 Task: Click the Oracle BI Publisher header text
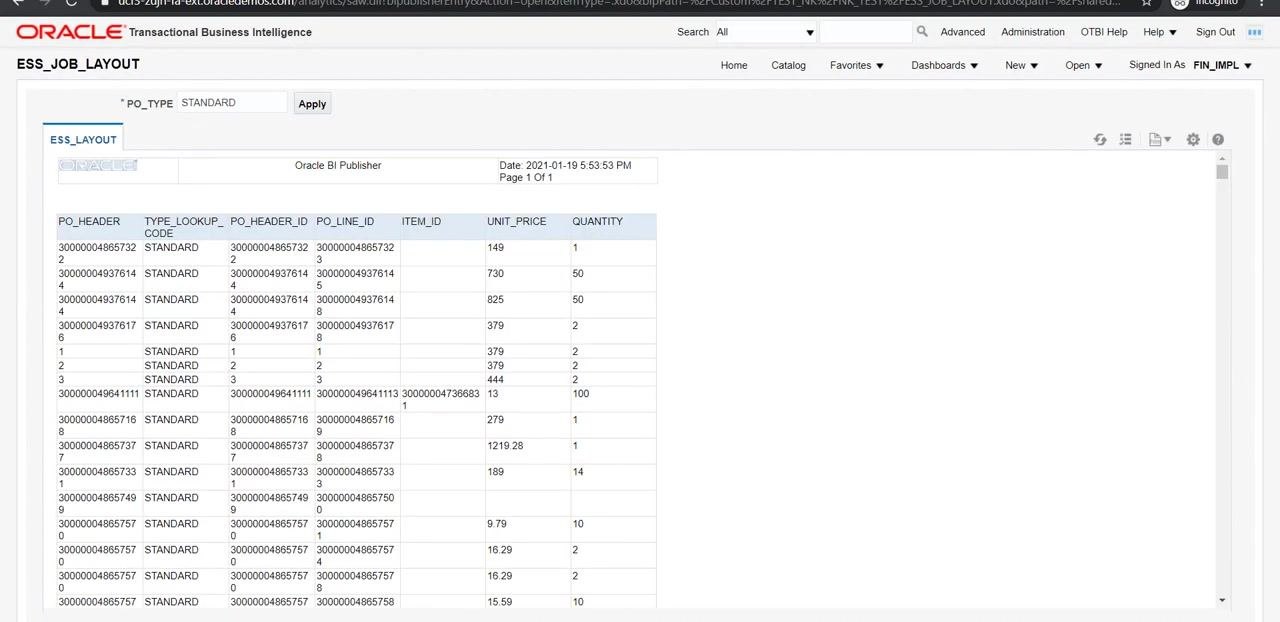pyautogui.click(x=338, y=166)
